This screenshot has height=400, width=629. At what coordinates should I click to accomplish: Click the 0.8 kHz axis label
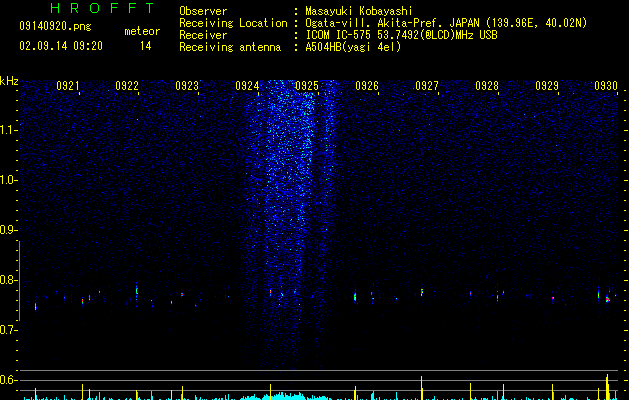8,280
